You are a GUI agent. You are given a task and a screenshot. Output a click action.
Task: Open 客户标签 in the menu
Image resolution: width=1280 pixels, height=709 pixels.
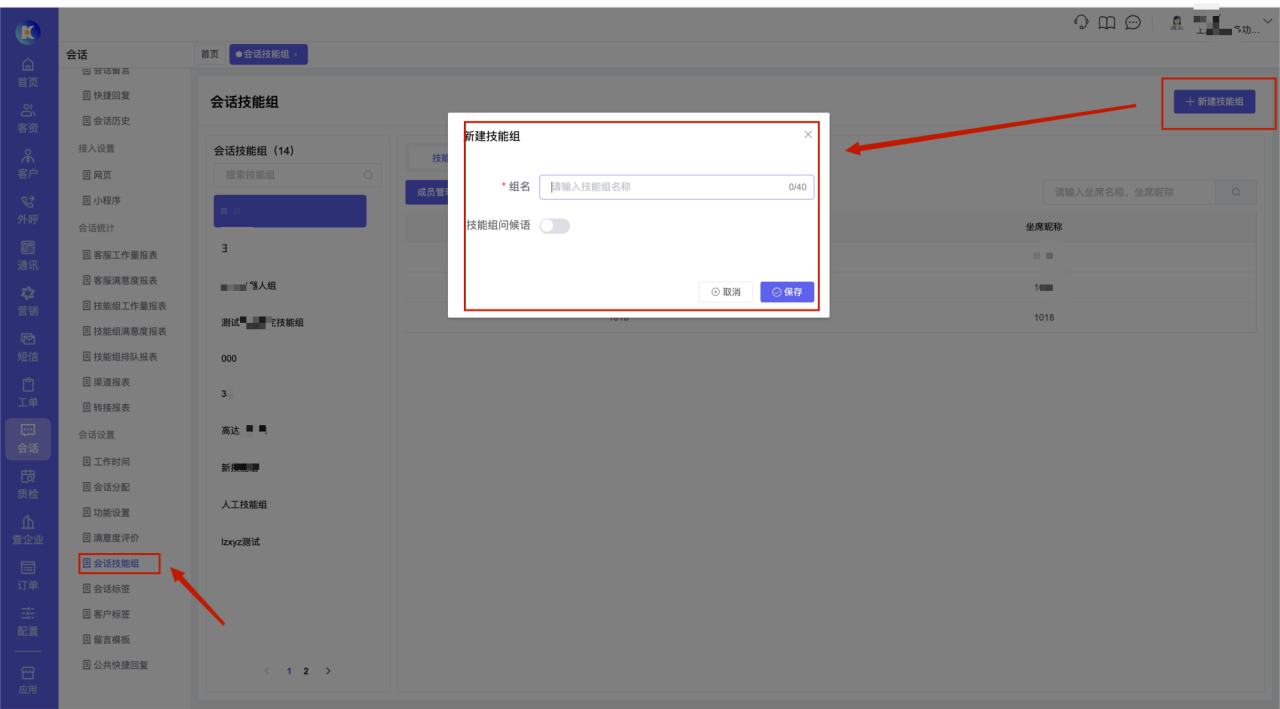[x=106, y=614]
